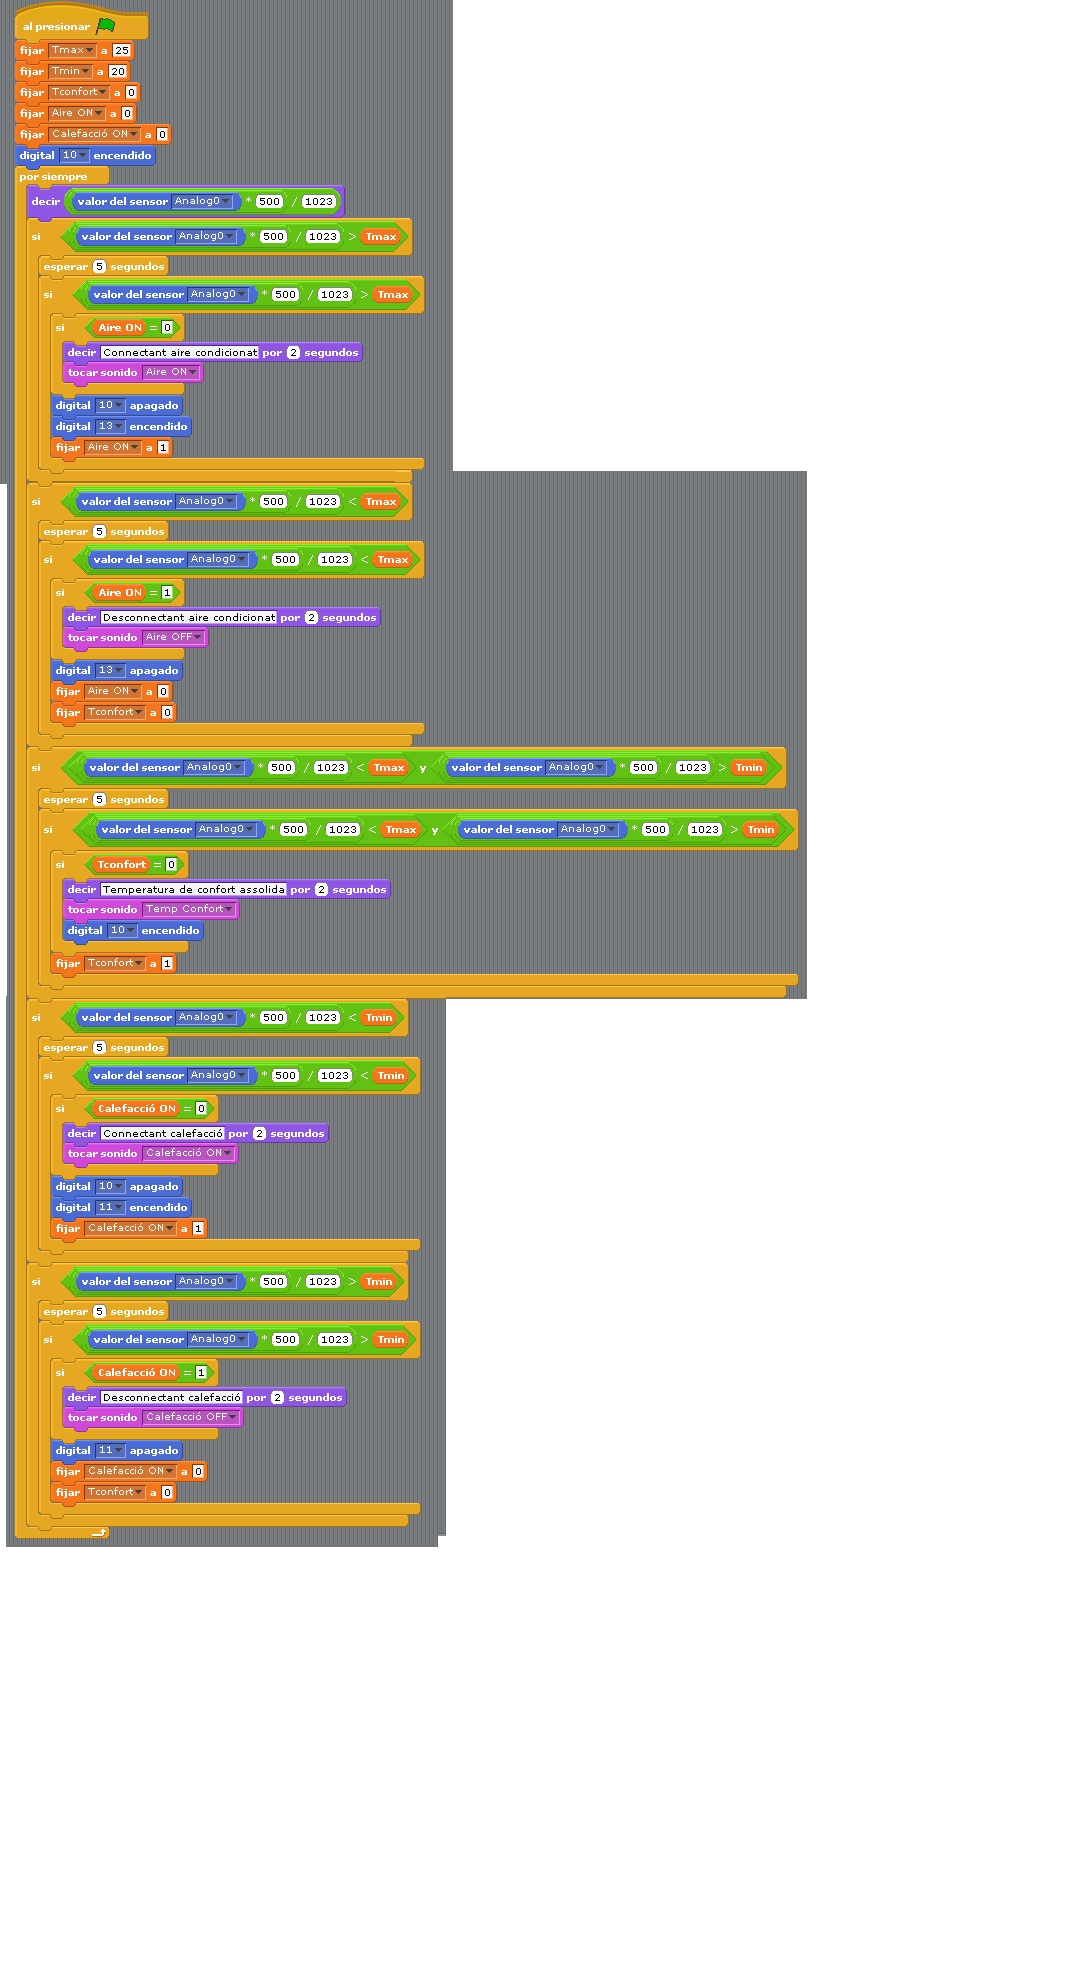Click the 'Connectant calefacció' text field

tap(162, 1133)
